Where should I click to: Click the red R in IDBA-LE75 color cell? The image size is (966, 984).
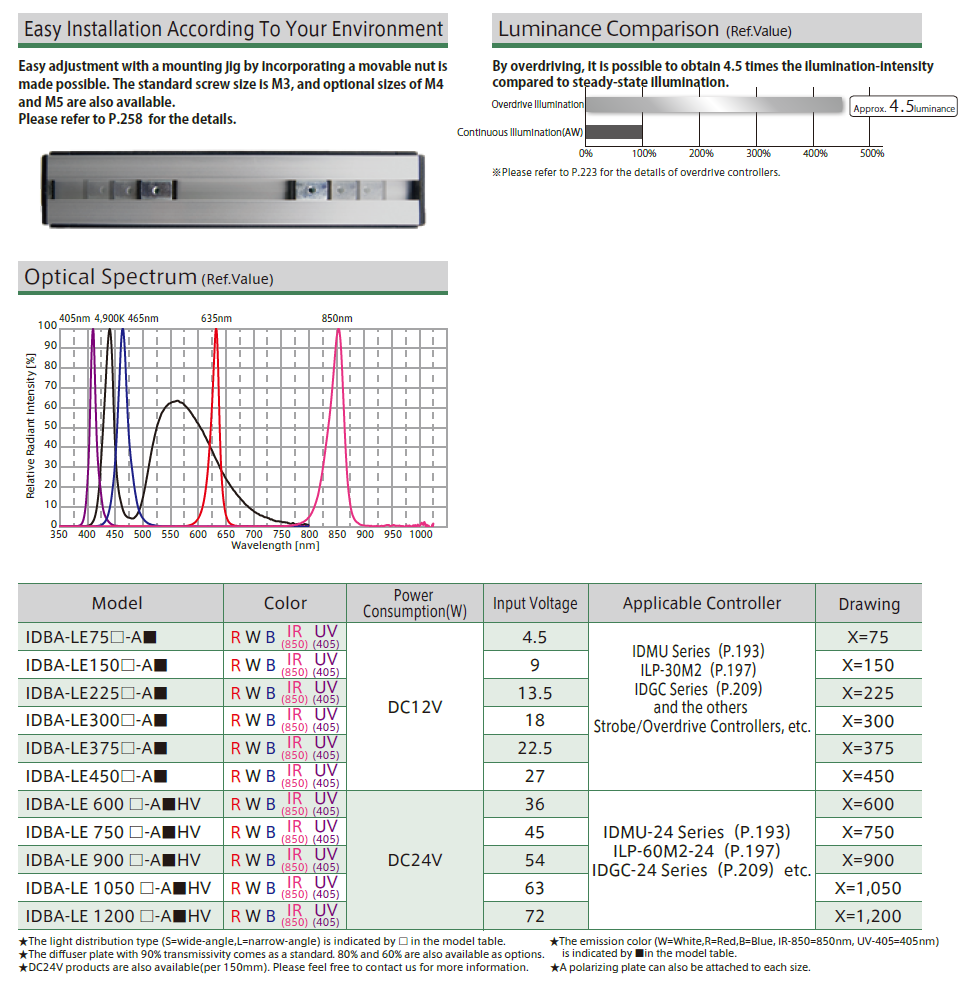point(236,638)
